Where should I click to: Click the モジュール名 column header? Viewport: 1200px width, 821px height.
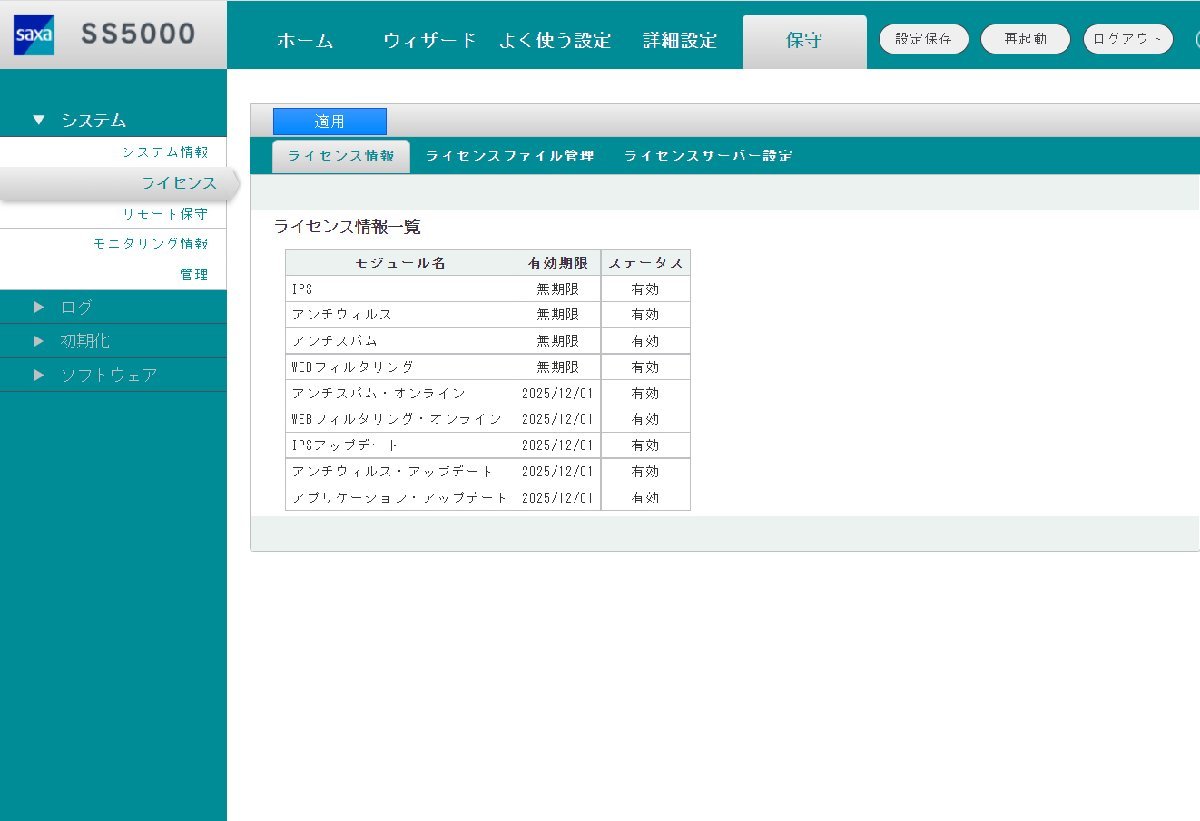tap(400, 263)
